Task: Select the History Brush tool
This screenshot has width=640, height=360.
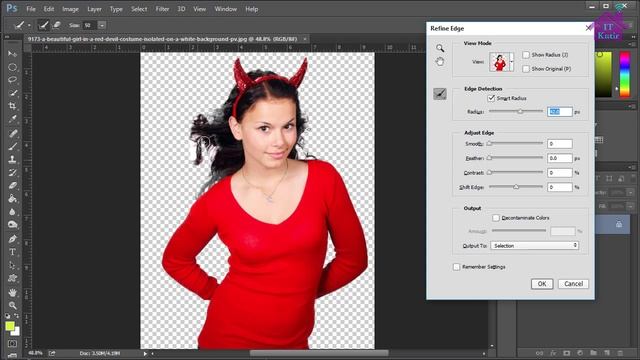Action: tap(13, 172)
